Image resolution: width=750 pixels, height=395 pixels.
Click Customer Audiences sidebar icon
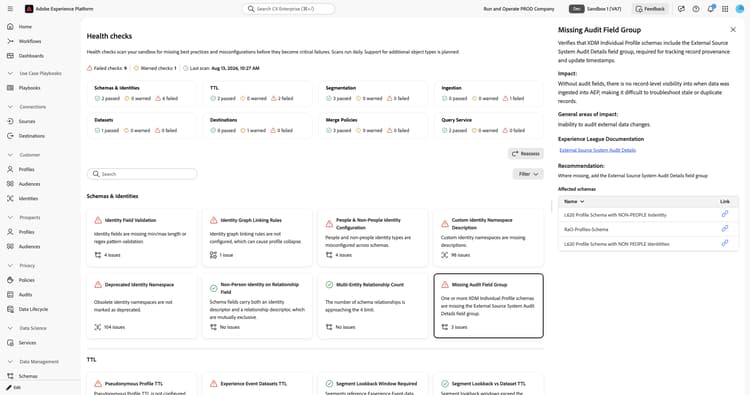point(10,184)
